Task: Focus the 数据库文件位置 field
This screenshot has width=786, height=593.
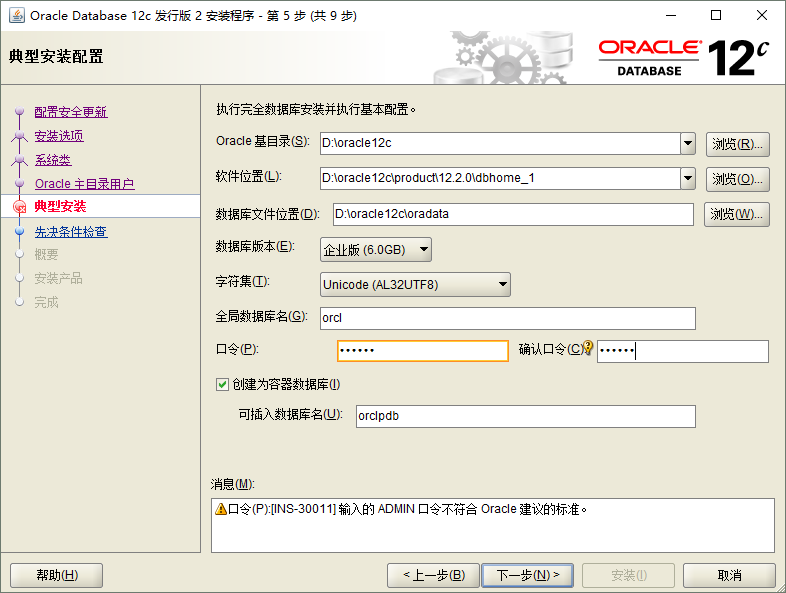Action: (513, 214)
